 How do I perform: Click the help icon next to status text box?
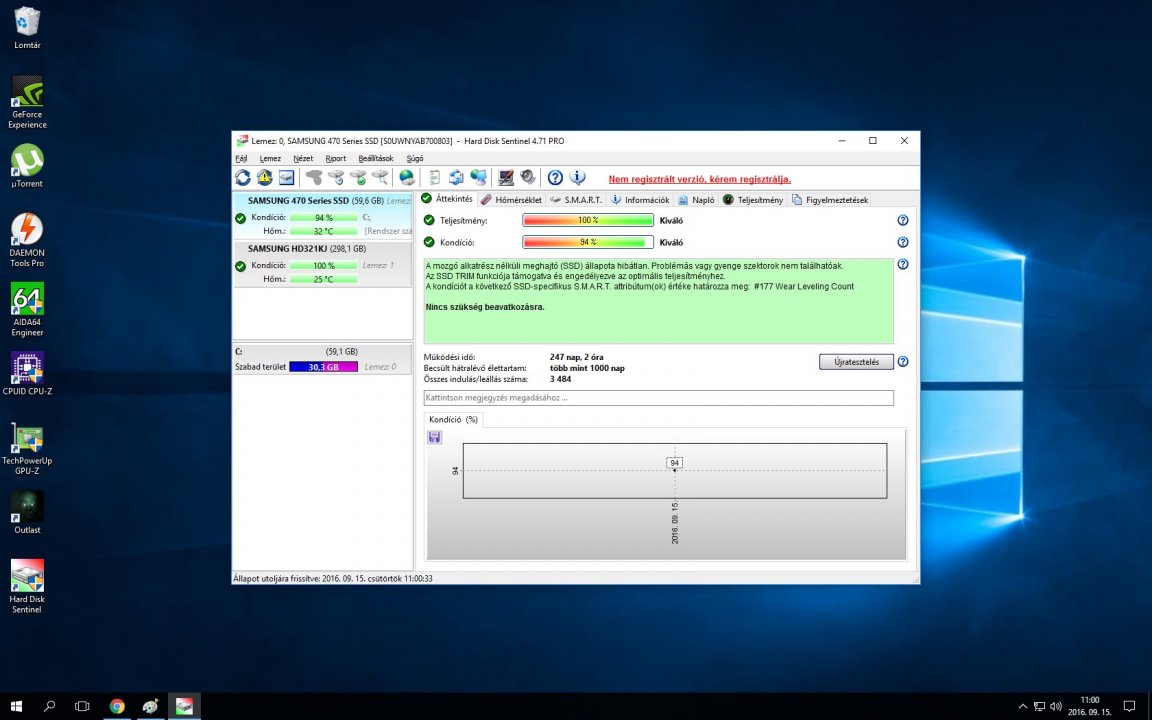pos(903,264)
